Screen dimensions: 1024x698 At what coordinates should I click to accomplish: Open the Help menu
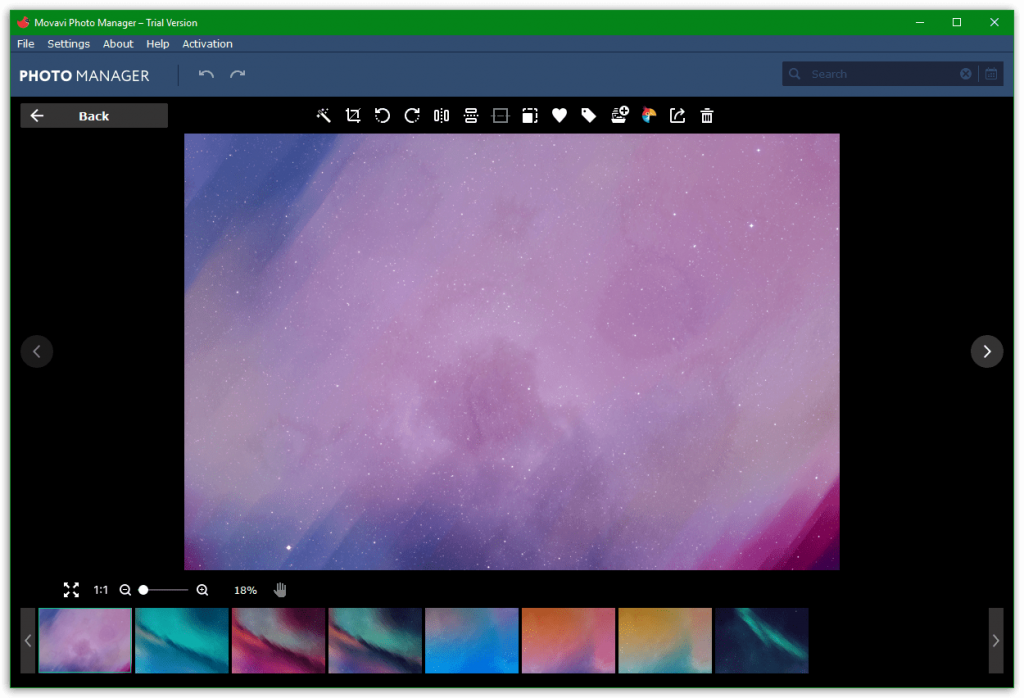157,44
